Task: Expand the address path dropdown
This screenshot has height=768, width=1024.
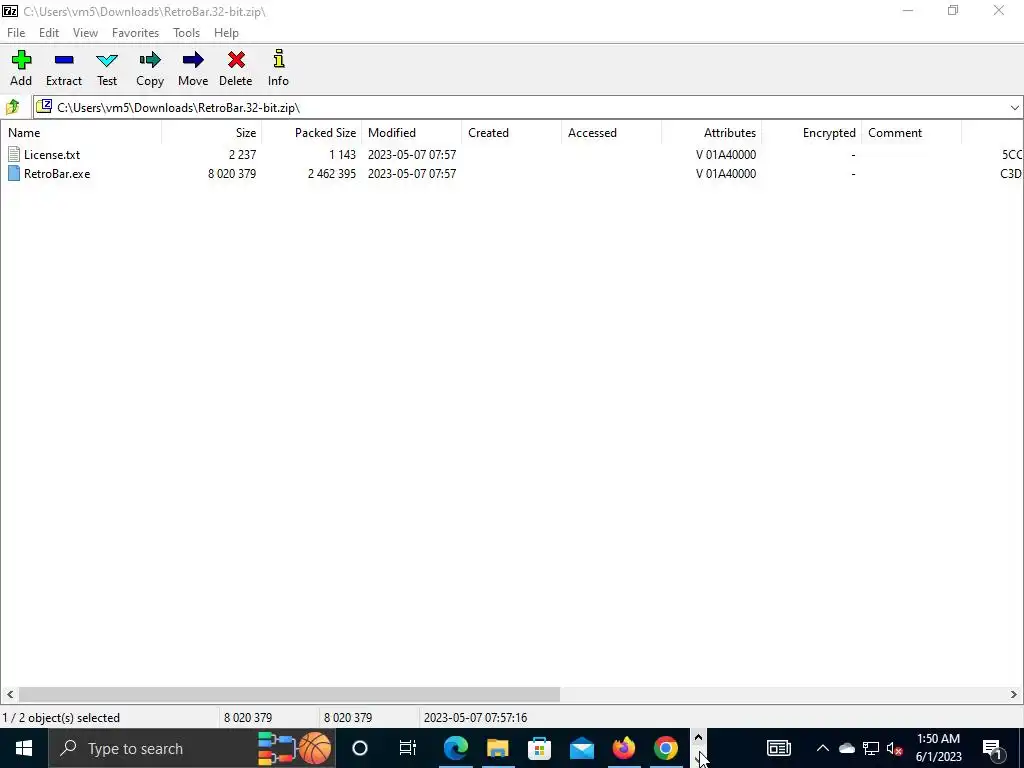Action: point(1014,108)
